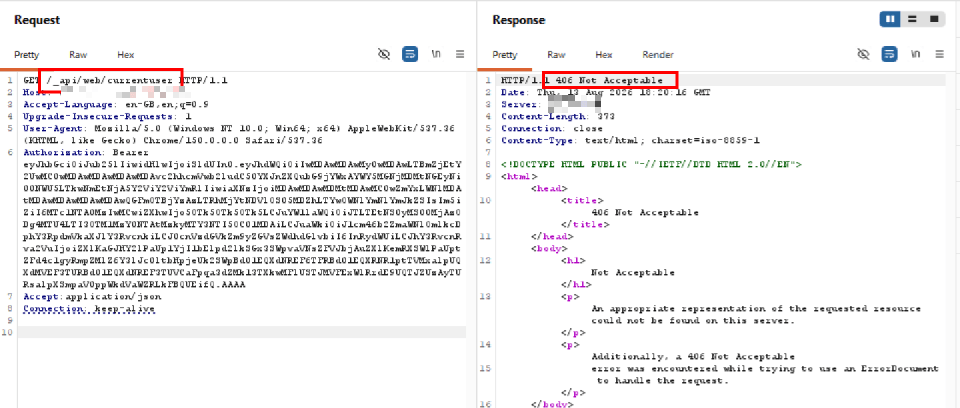Click the Connection: keep-alive header
This screenshot has height=408, width=960.
coord(89,309)
